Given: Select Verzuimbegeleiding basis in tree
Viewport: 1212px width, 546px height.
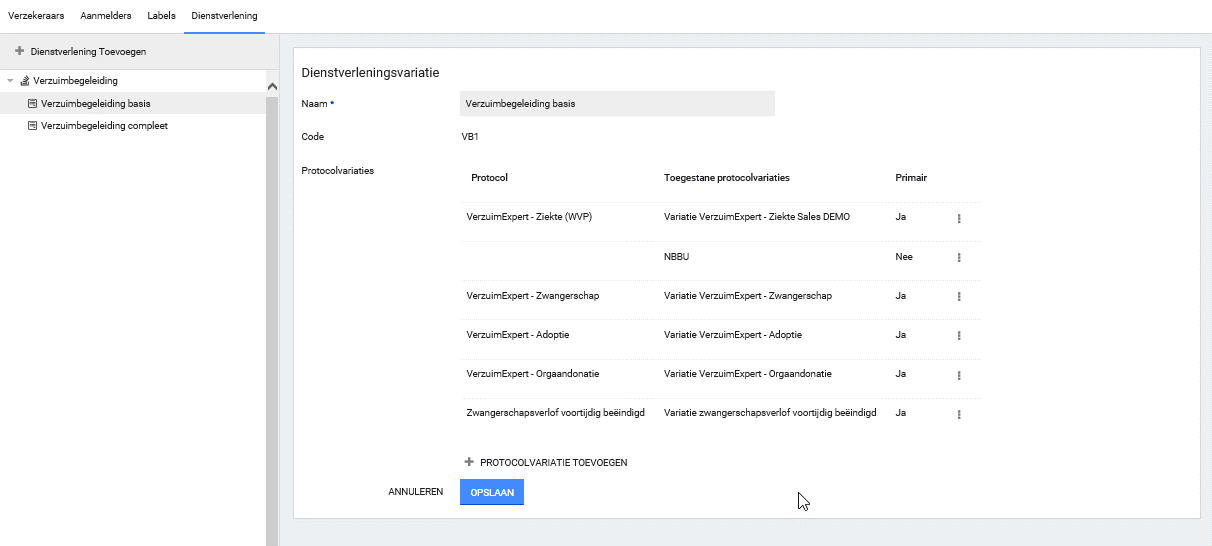Looking at the screenshot, I should 95,103.
